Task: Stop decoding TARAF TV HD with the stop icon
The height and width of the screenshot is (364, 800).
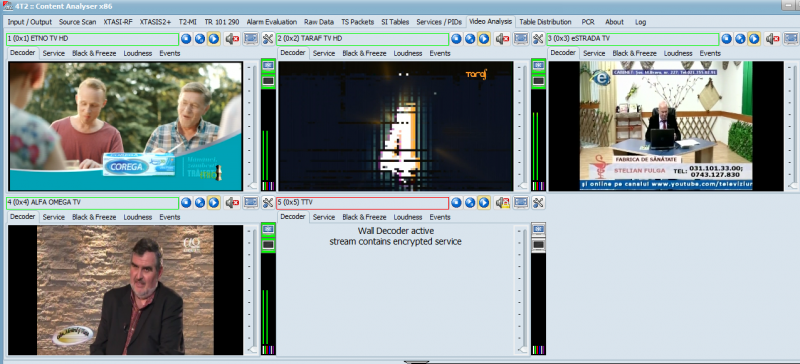Action: 457,39
